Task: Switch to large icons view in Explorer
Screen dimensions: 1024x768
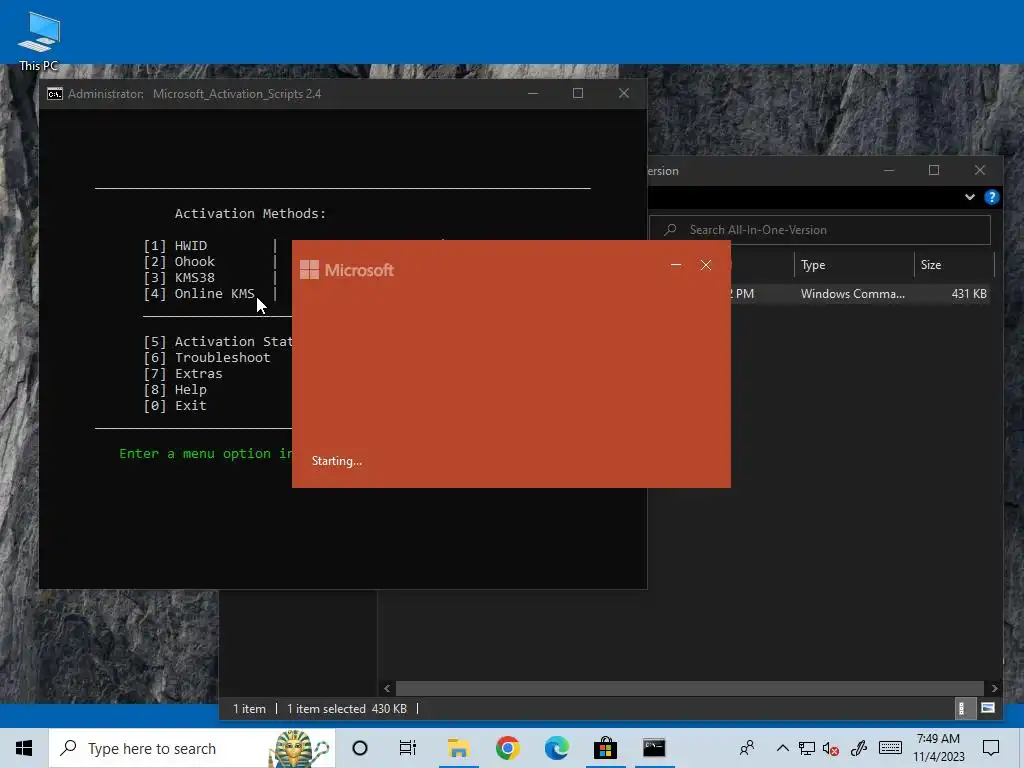Action: click(x=987, y=709)
